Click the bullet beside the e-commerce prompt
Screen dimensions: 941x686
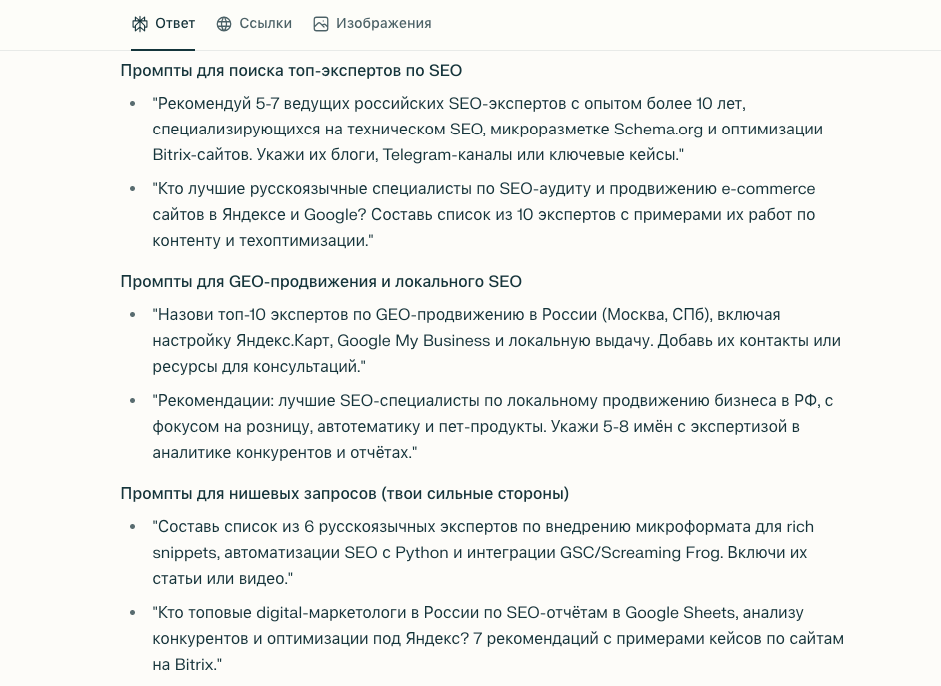[133, 189]
